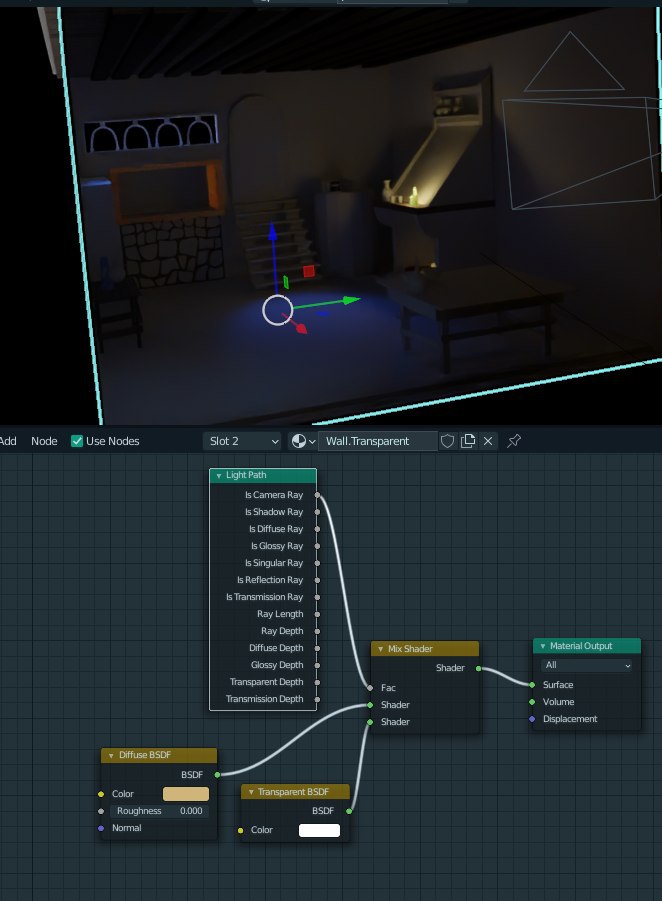Click the Ray Depth output socket
The width and height of the screenshot is (662, 901).
317,631
